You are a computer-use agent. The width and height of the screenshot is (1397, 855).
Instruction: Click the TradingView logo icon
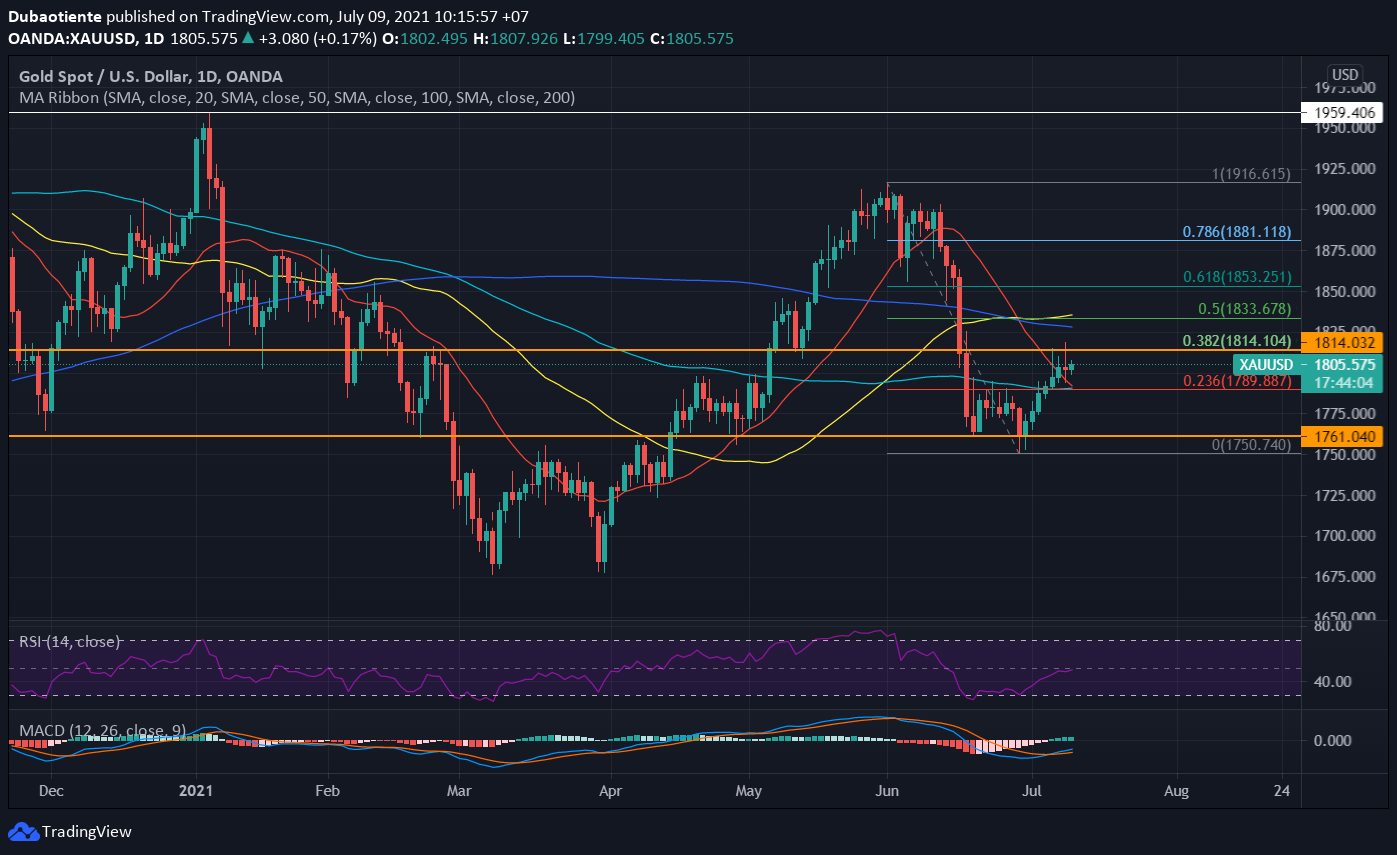pyautogui.click(x=23, y=831)
